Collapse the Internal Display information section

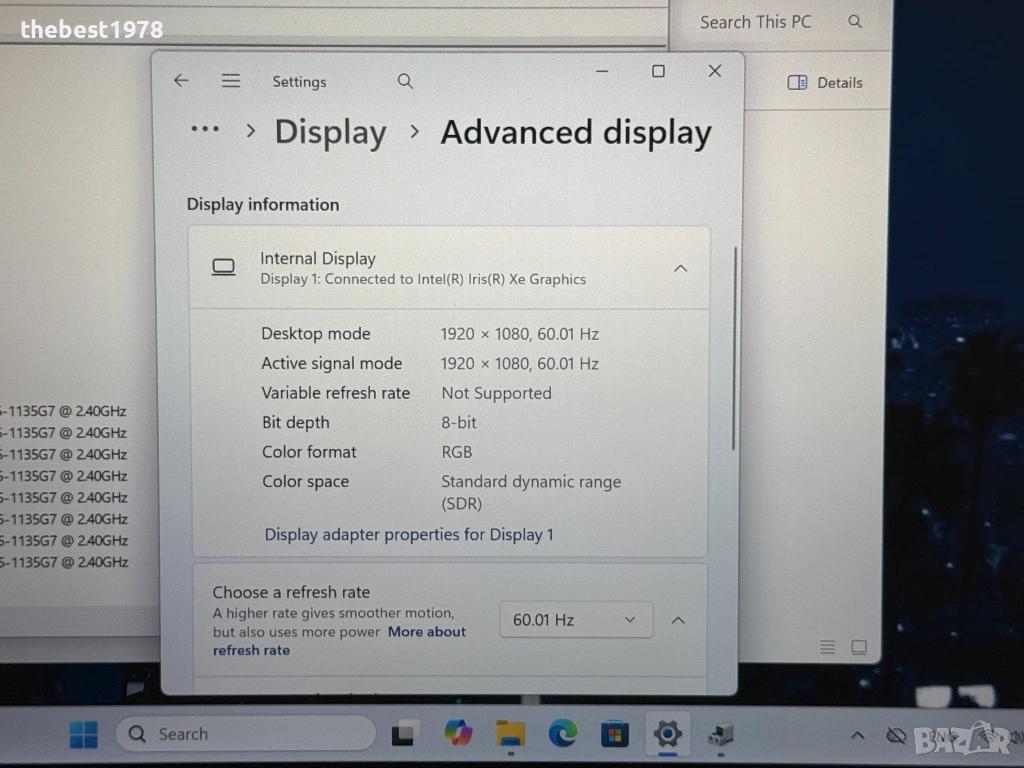point(680,268)
